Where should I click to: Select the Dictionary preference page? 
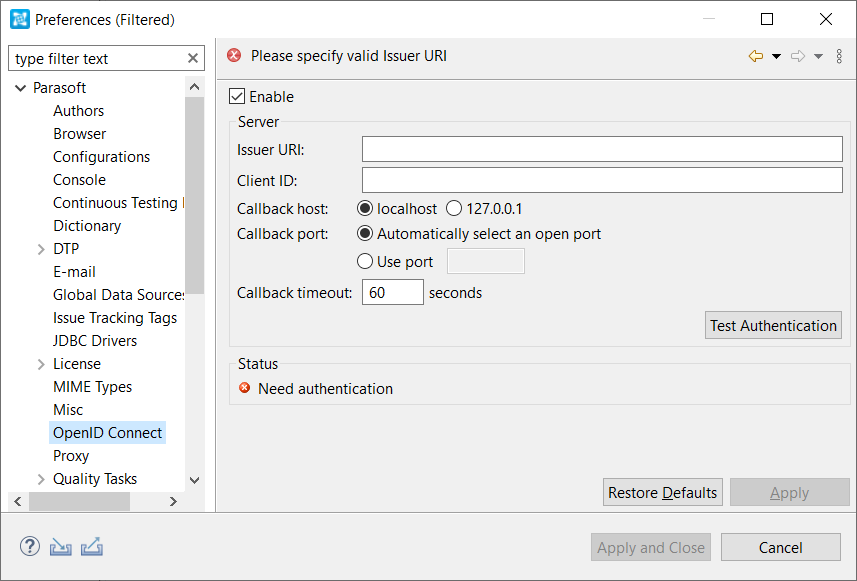point(87,226)
